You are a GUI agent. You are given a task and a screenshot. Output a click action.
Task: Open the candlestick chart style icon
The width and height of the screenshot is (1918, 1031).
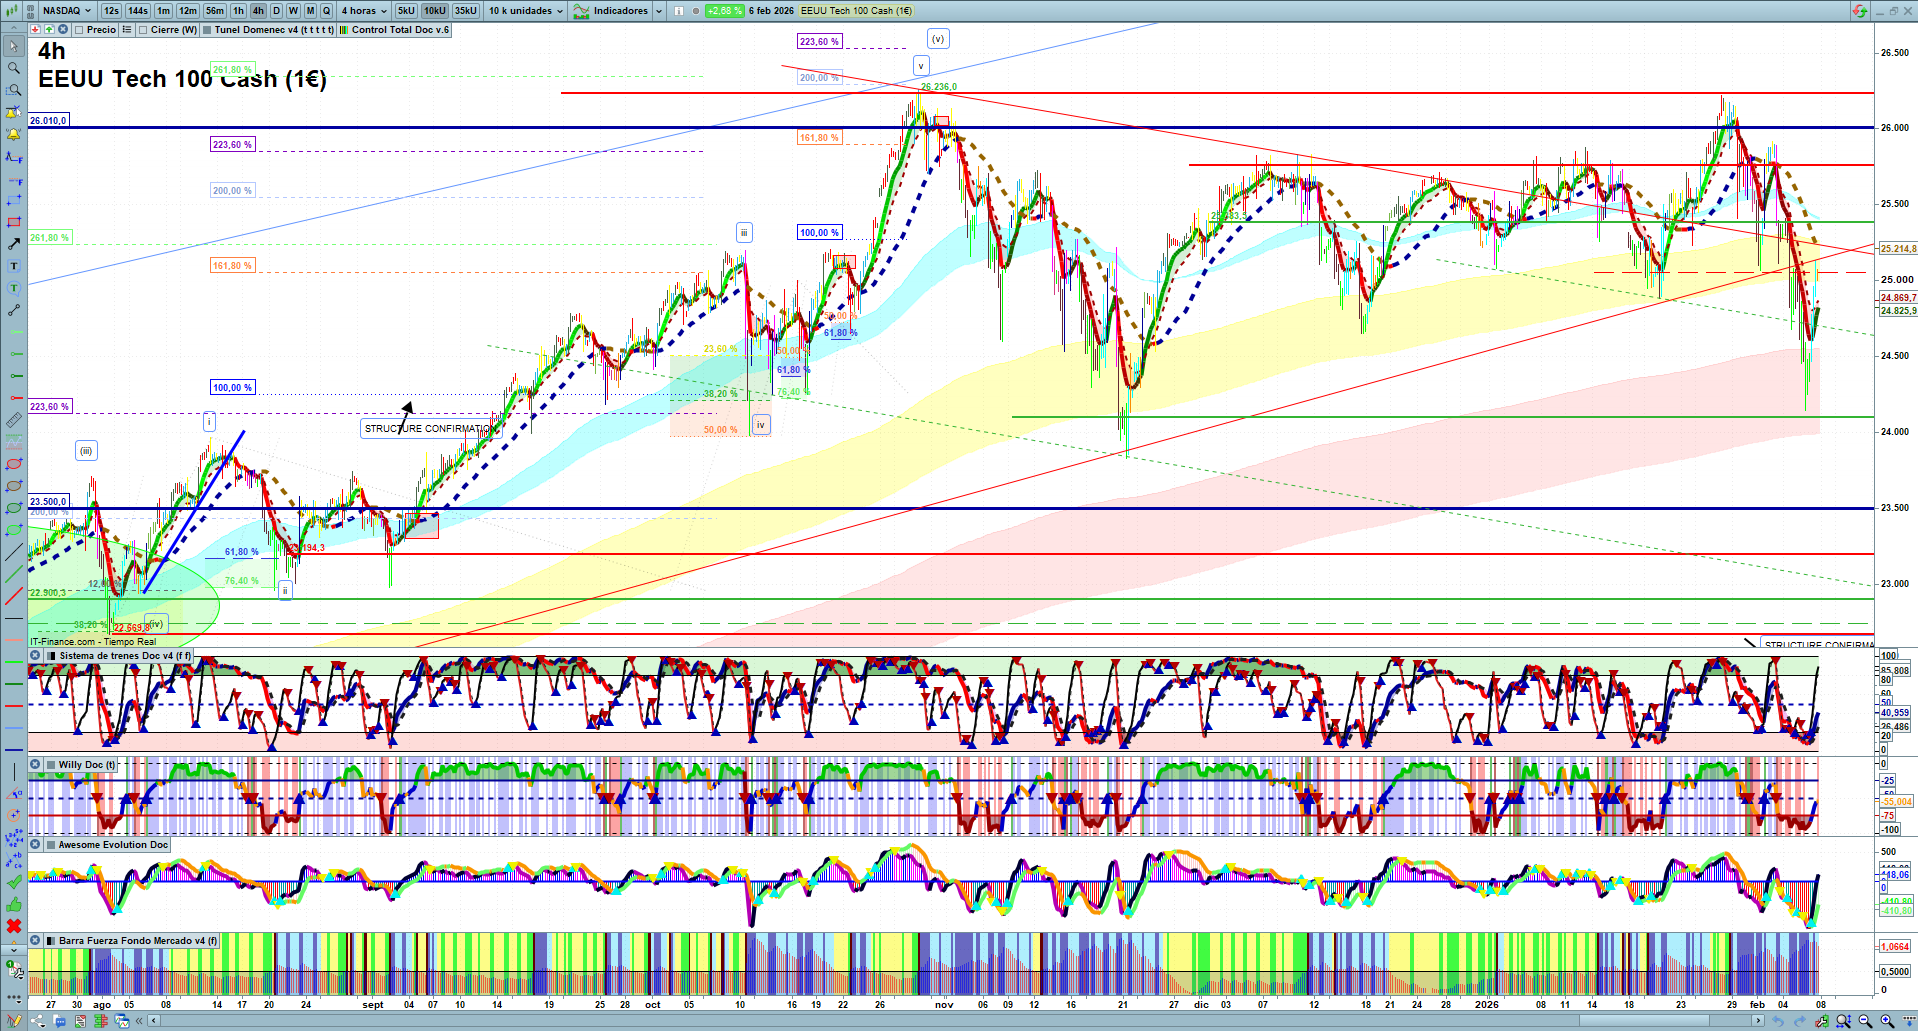coord(12,11)
